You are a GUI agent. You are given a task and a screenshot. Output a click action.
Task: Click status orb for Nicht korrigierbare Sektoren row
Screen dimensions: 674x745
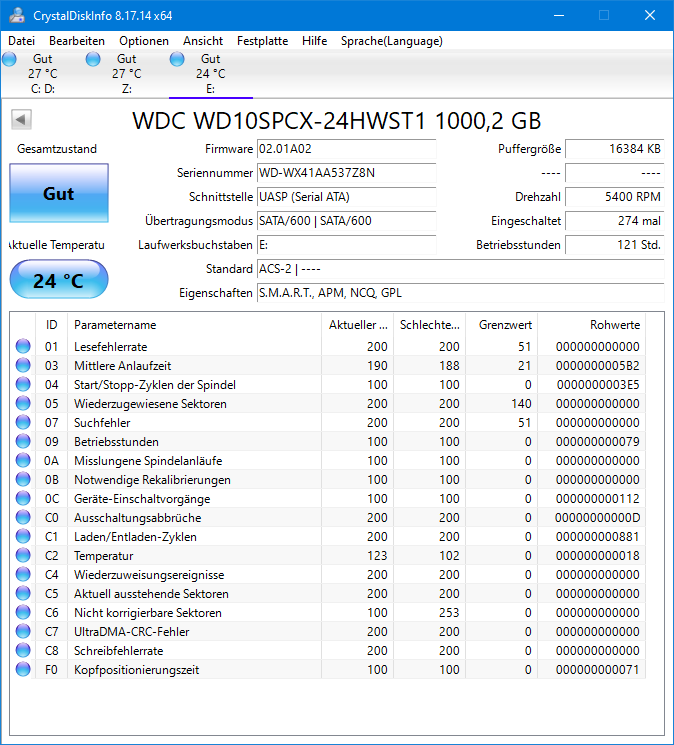coord(23,612)
